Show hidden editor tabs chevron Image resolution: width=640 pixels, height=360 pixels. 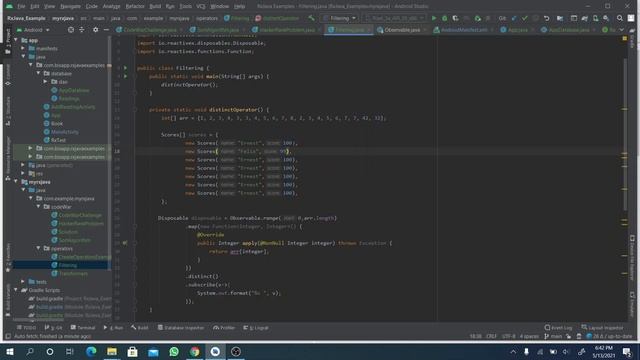pyautogui.click(x=622, y=30)
